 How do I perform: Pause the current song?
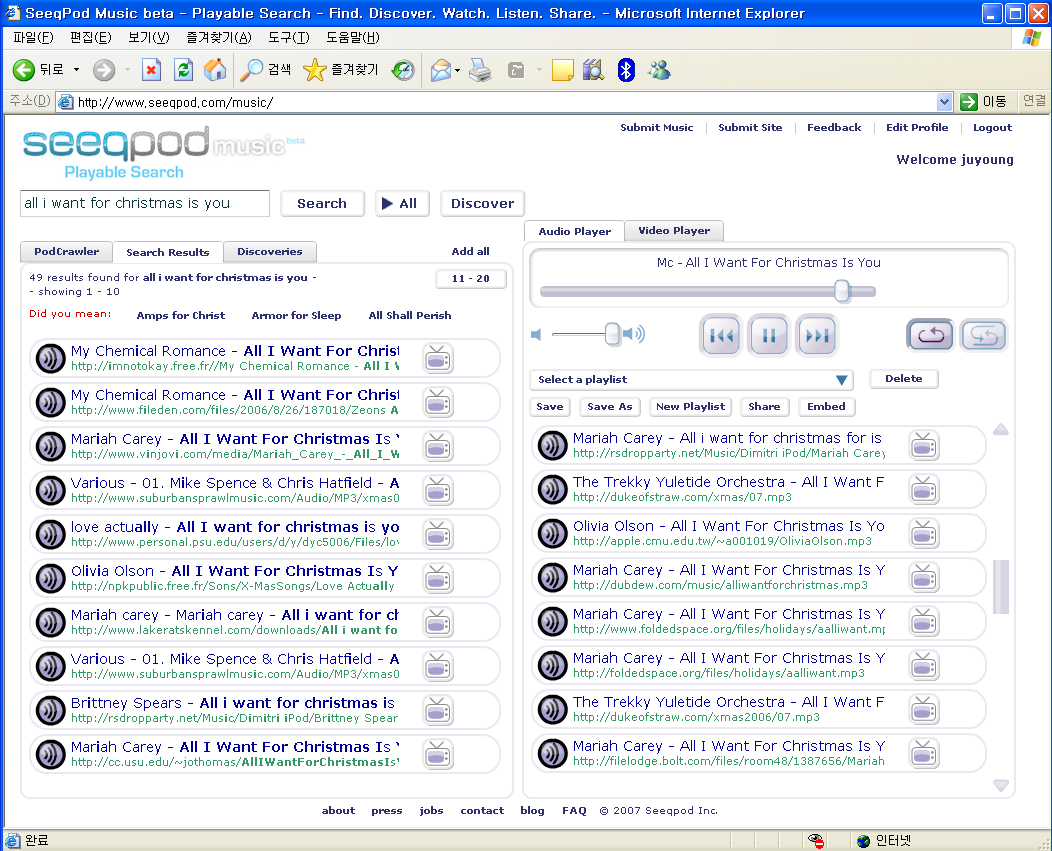[769, 335]
